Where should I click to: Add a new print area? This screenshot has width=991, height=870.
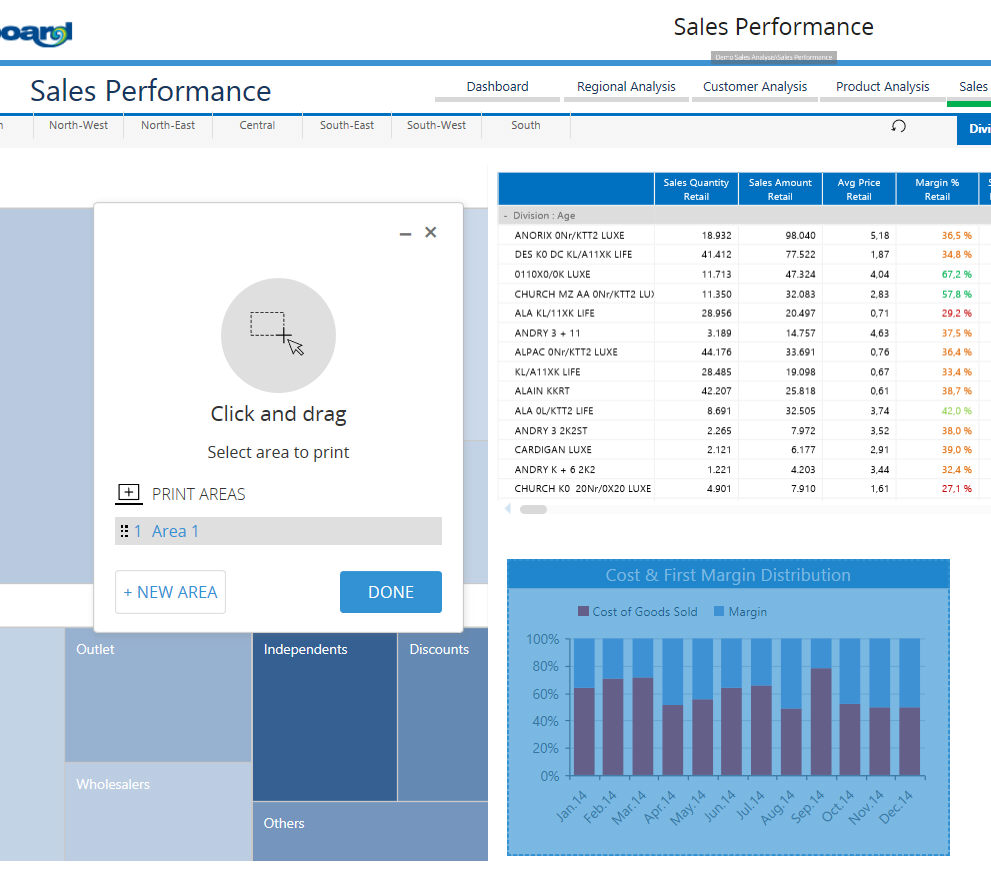[x=170, y=592]
